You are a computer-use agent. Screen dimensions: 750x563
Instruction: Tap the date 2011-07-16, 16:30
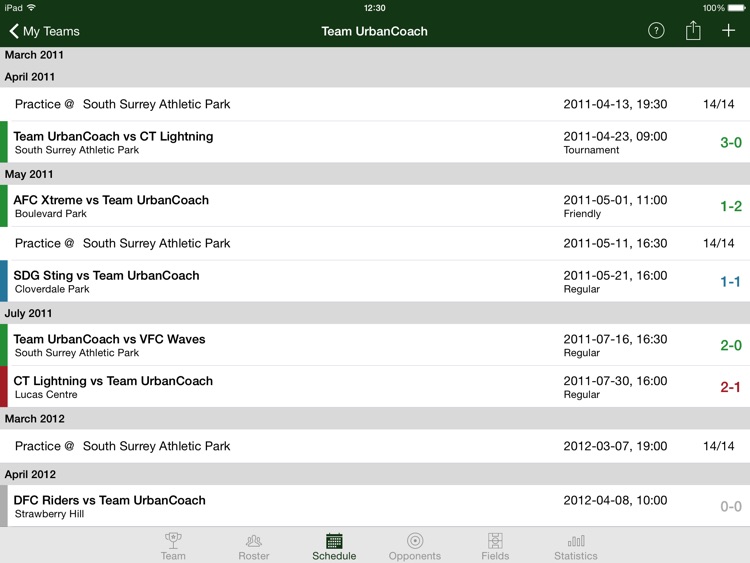tap(615, 339)
